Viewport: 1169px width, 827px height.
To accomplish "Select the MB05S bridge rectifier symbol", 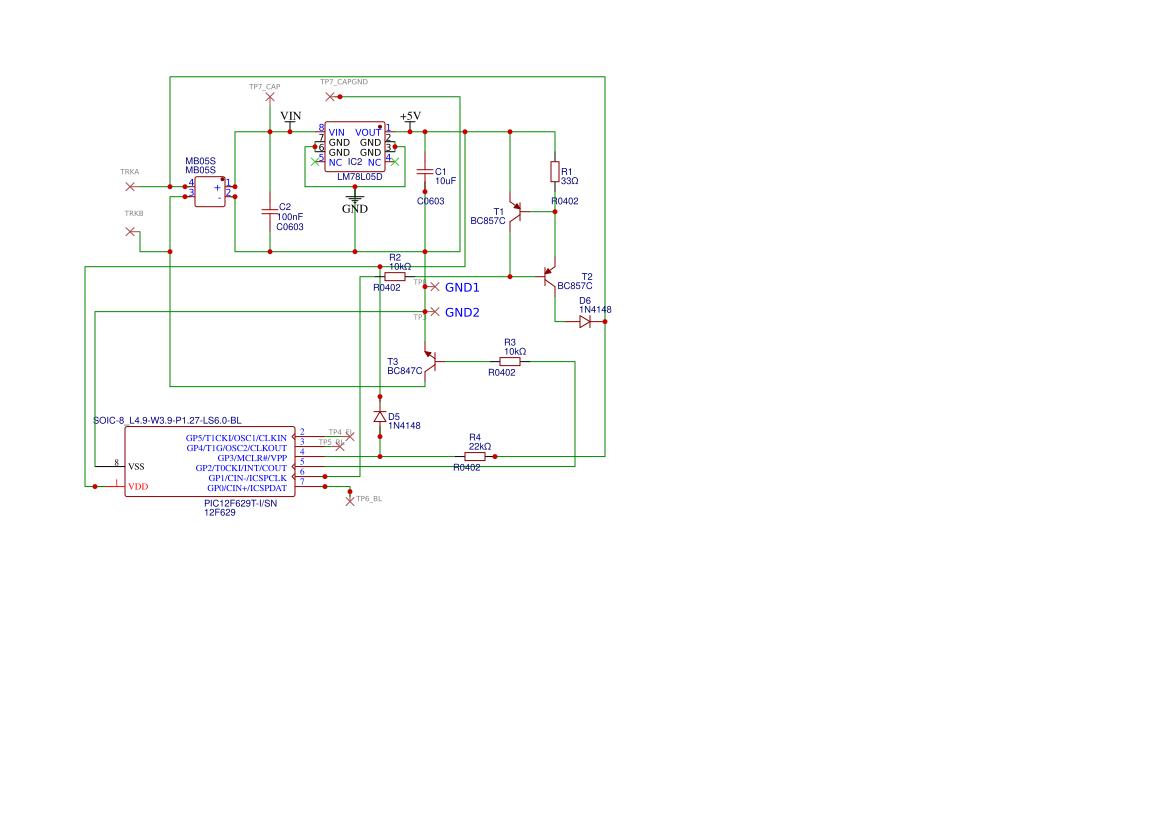I will coord(209,192).
